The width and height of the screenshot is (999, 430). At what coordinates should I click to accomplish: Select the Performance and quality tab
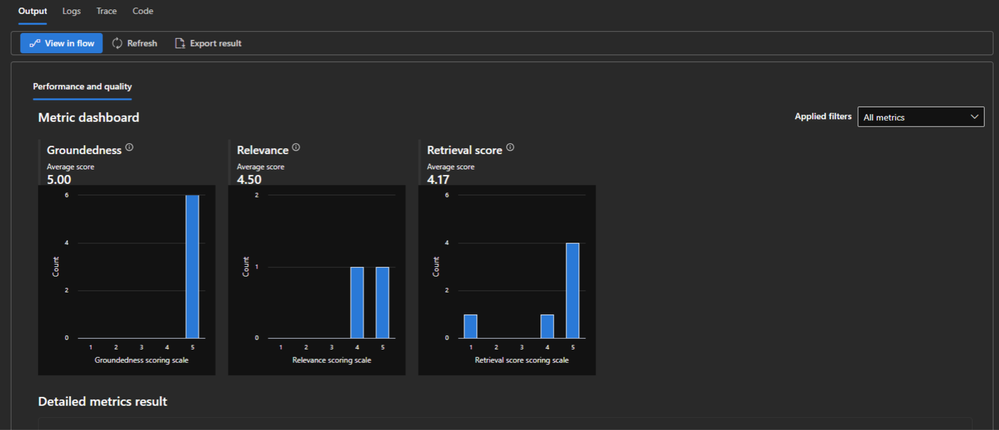82,87
